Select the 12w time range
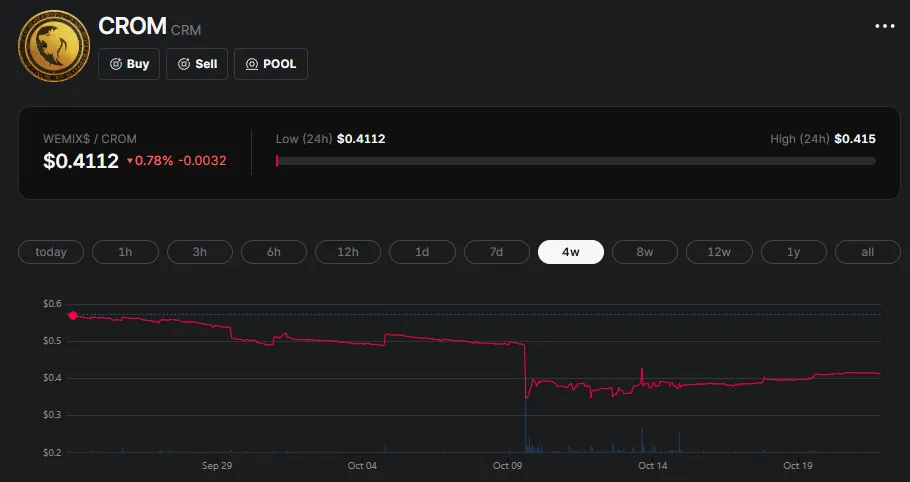Image resolution: width=910 pixels, height=482 pixels. 720,252
